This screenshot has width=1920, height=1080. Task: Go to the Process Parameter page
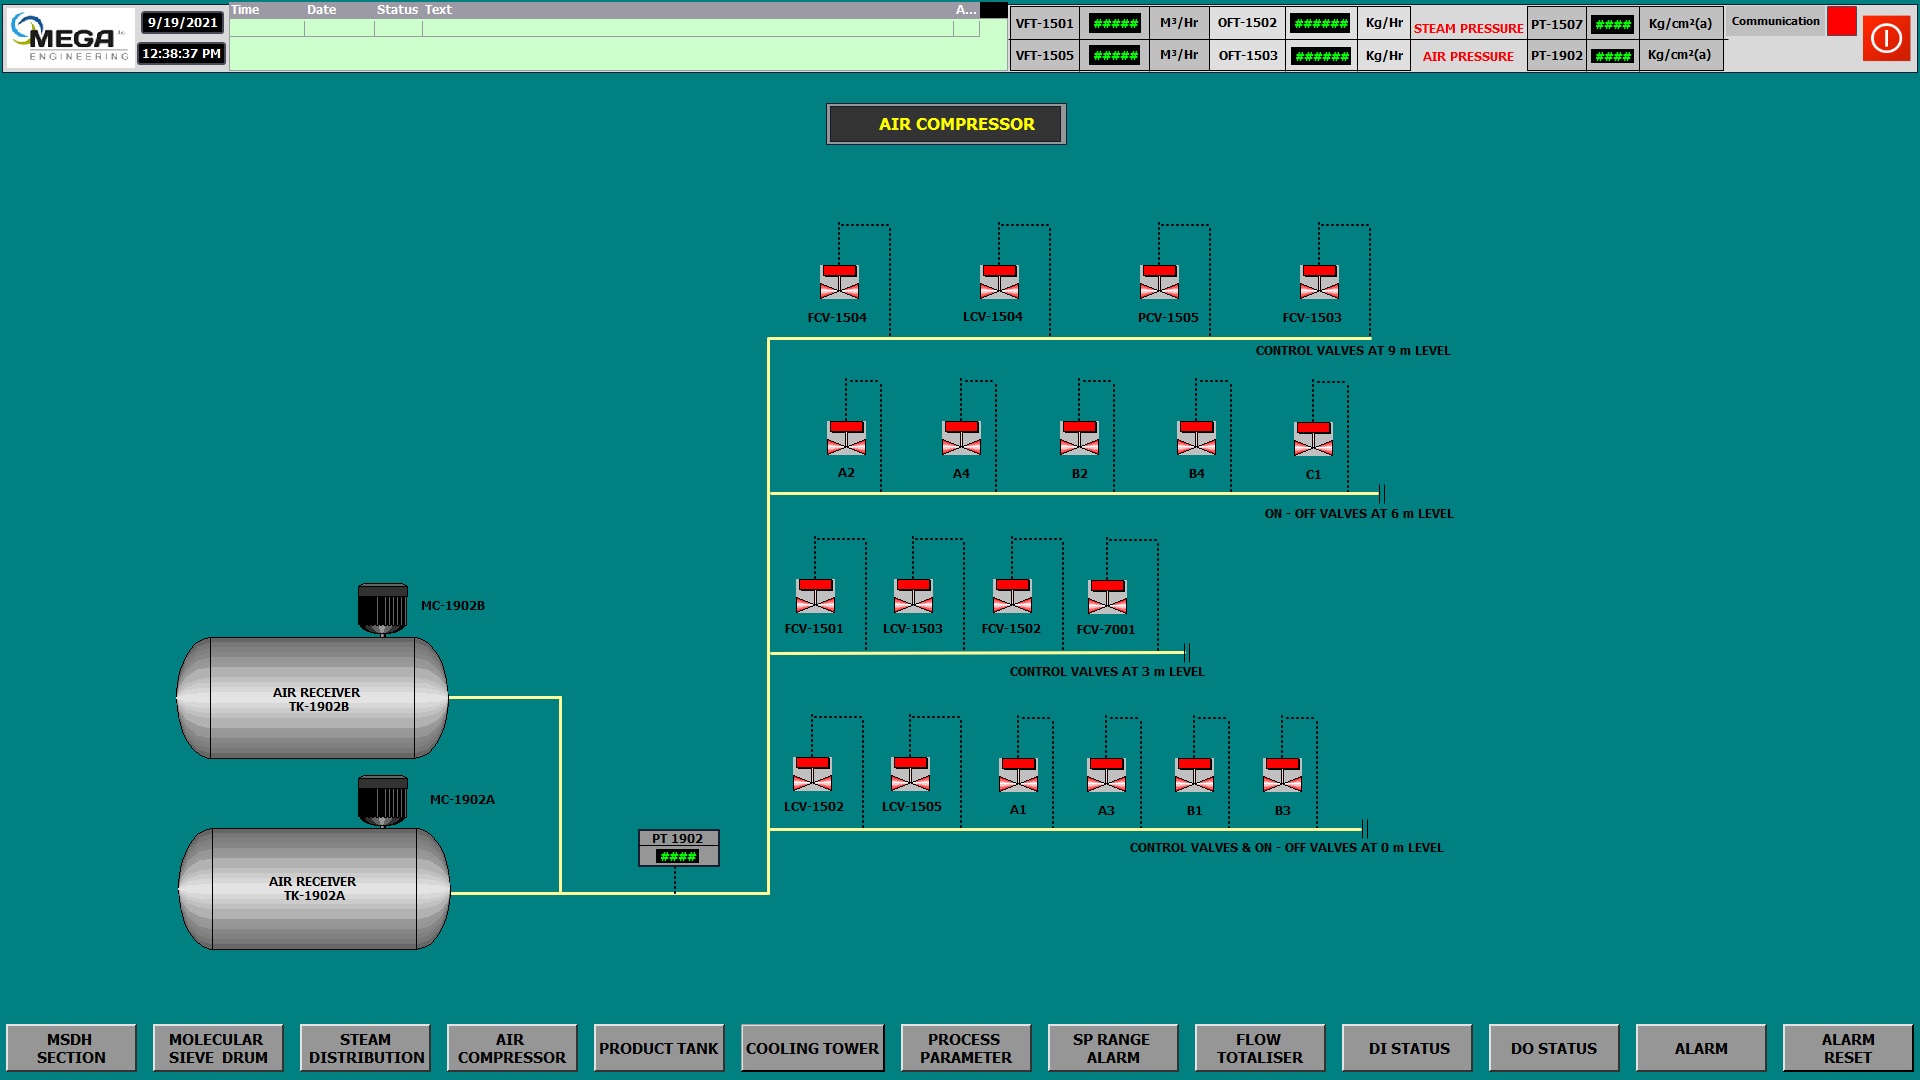965,1048
